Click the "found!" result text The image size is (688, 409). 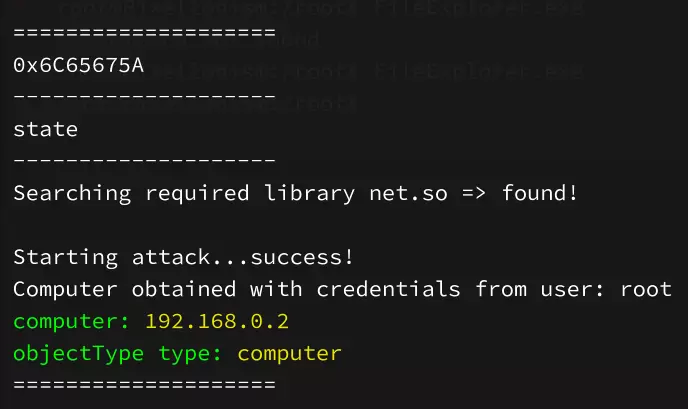pyautogui.click(x=540, y=193)
